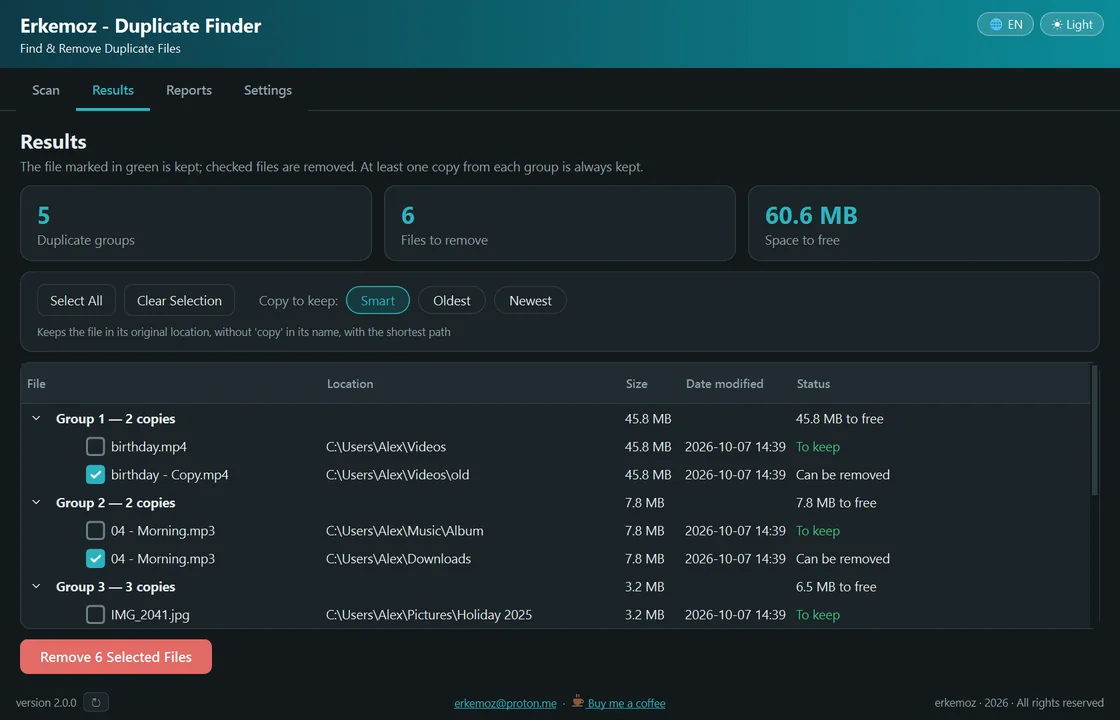Image resolution: width=1120 pixels, height=720 pixels.
Task: Uncheck 04 - Morning.mp3 in the Downloads row
Action: (95, 559)
